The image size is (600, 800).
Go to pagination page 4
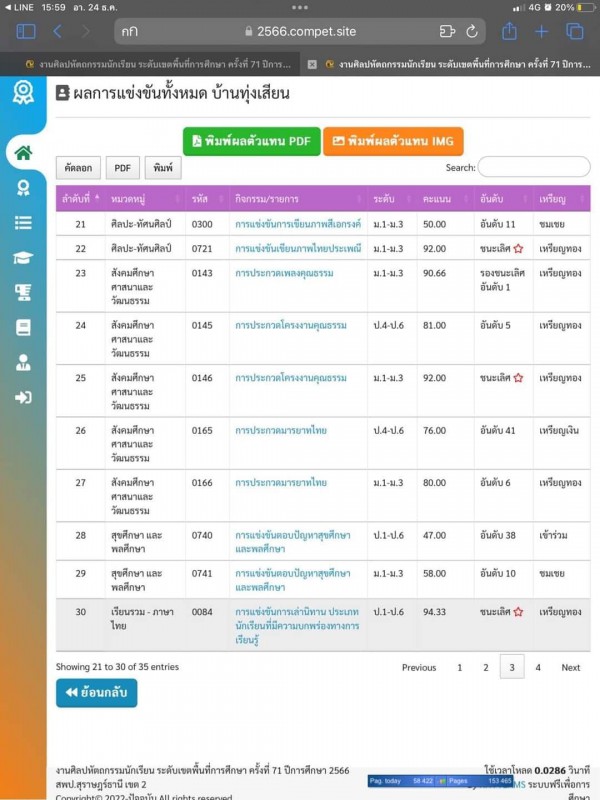point(538,667)
